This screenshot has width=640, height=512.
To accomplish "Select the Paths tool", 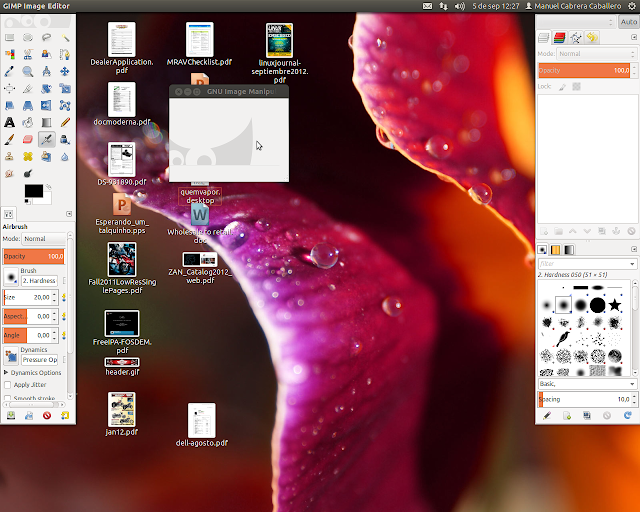I will (x=65, y=54).
